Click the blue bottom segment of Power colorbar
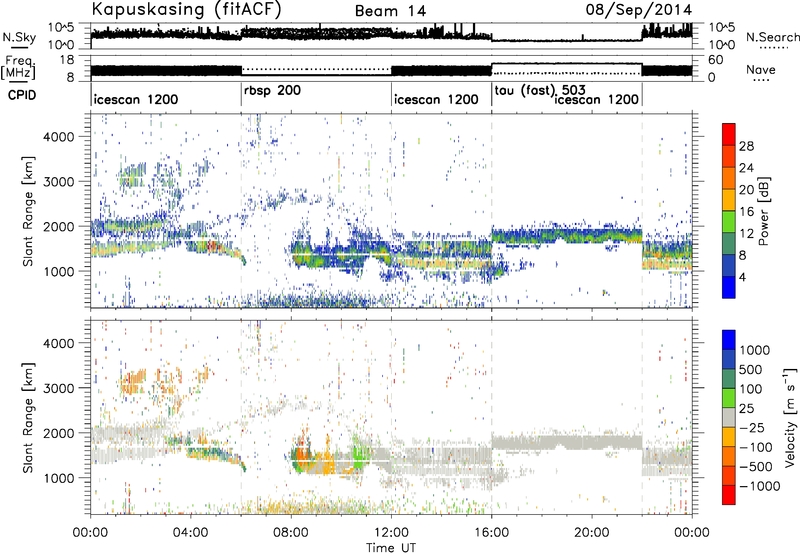Viewport: 800px width, 554px height. tap(729, 287)
